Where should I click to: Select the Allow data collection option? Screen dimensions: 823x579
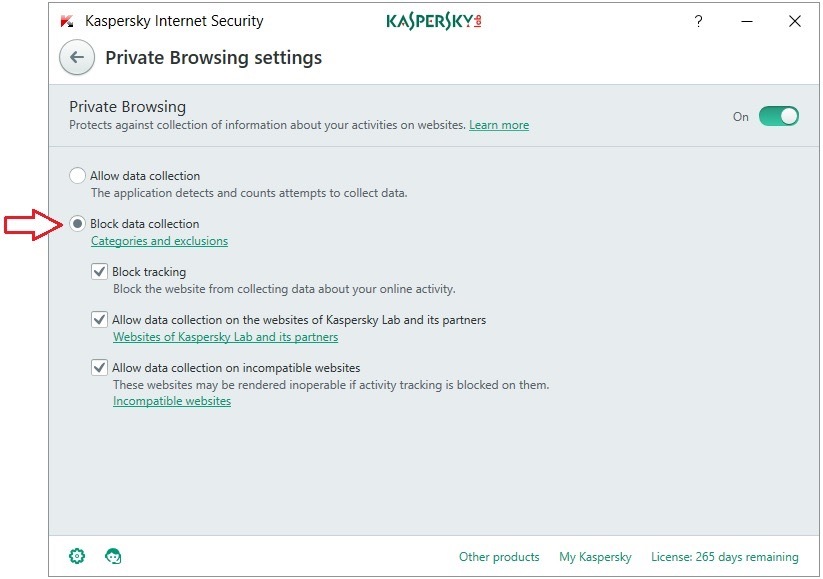pos(77,175)
